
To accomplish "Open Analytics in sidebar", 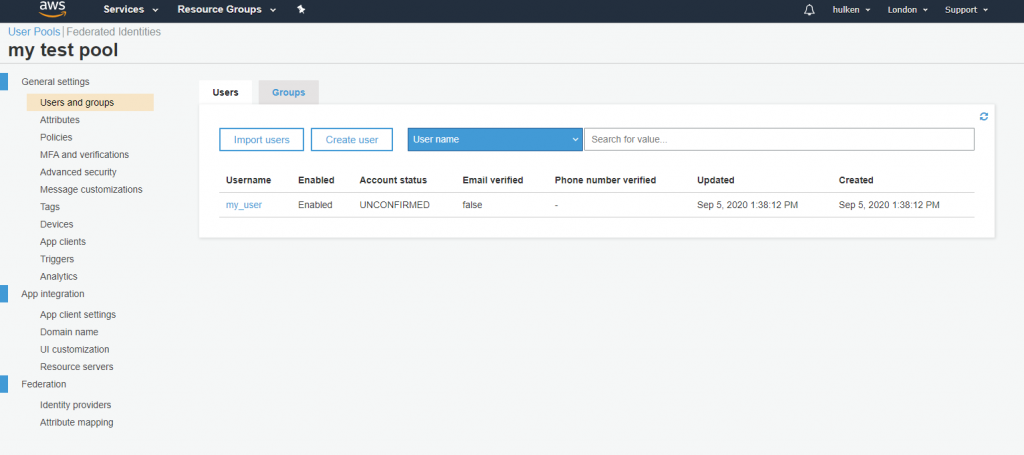I will (x=59, y=277).
